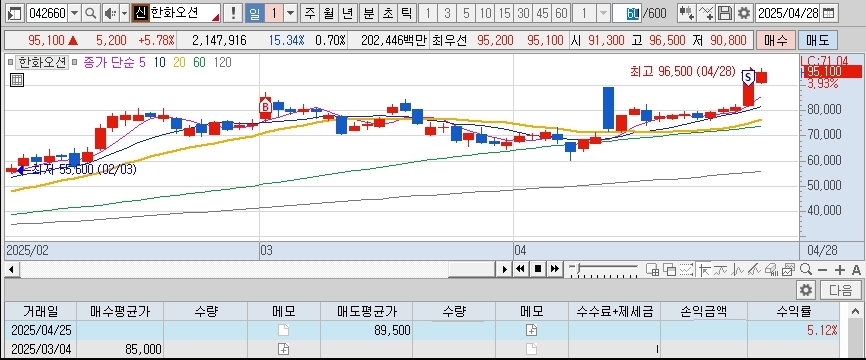Select the 일 daily period toggle
The image size is (866, 360).
tap(254, 13)
